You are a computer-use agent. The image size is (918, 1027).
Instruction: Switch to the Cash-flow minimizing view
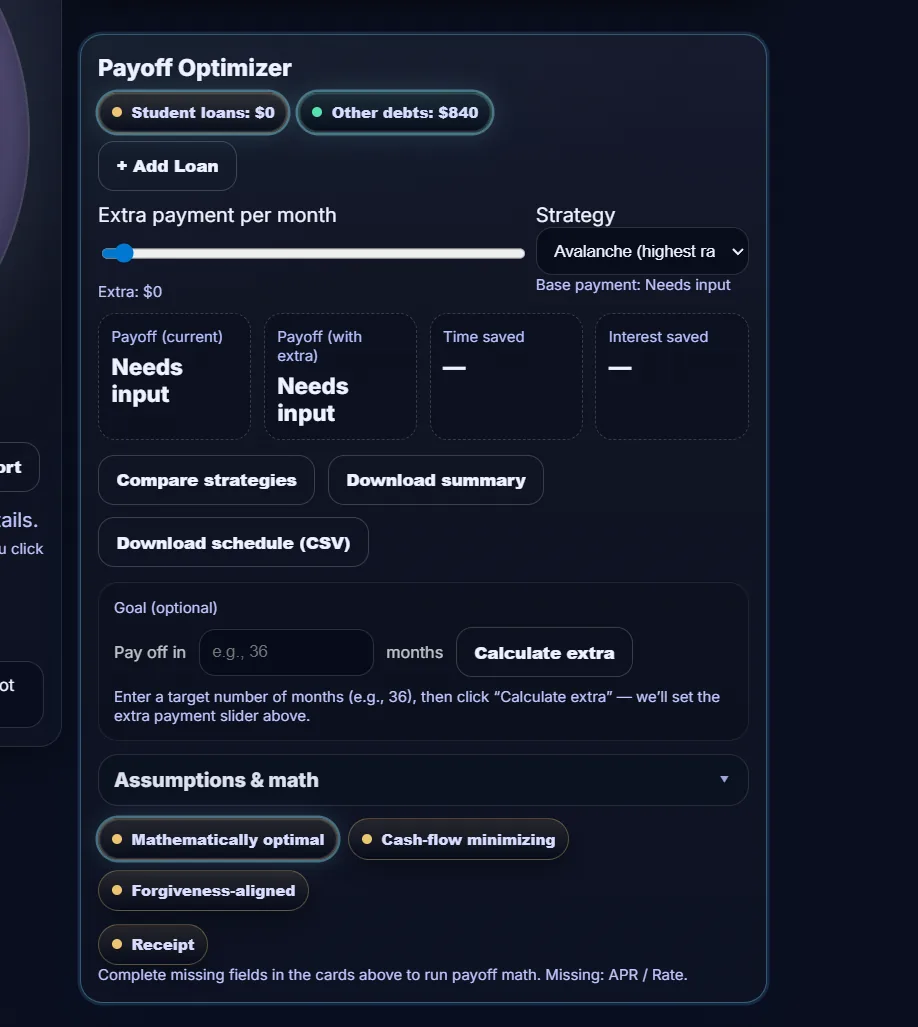[x=458, y=840]
